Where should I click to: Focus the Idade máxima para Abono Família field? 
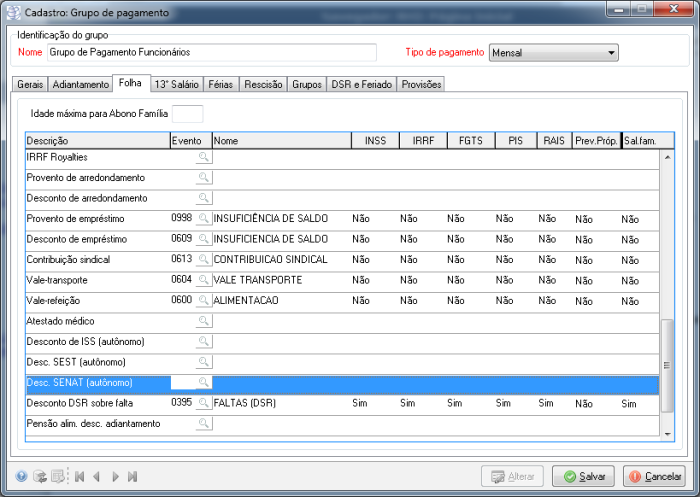click(187, 114)
